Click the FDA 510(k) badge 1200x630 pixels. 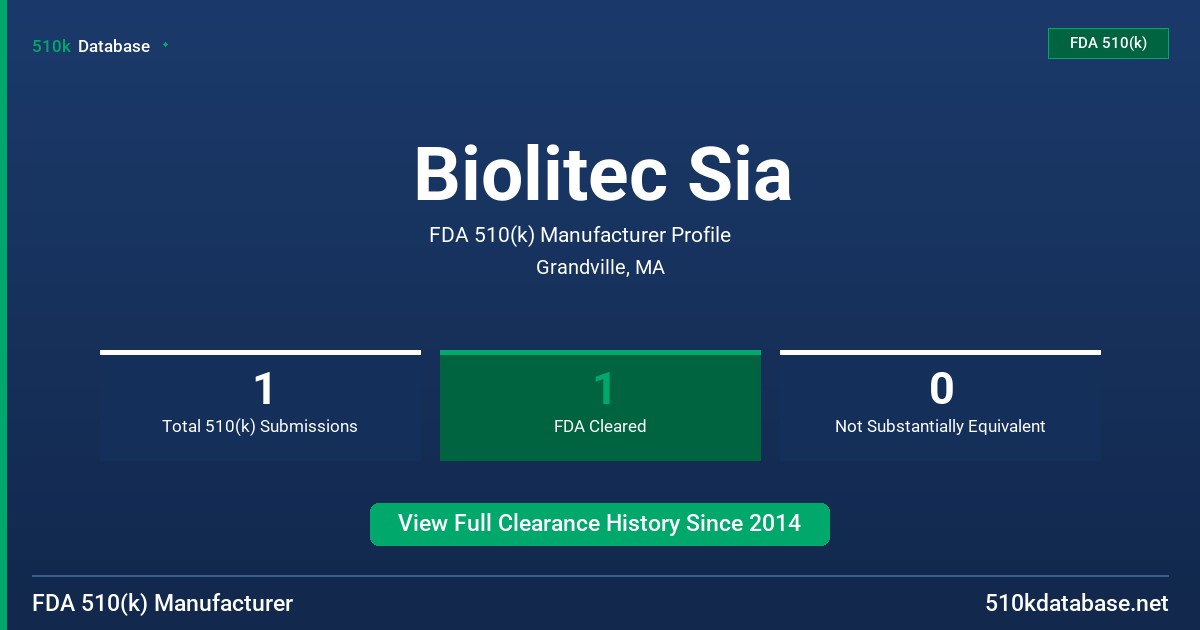point(1108,43)
